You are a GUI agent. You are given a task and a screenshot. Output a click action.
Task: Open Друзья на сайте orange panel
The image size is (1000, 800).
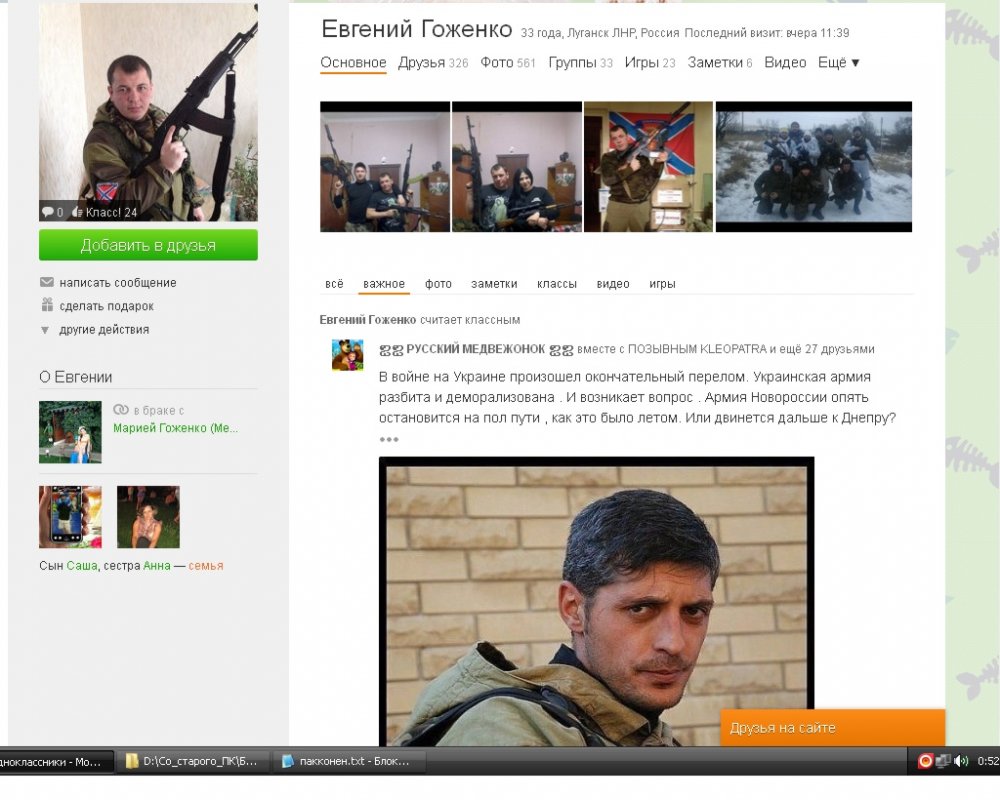tap(832, 727)
